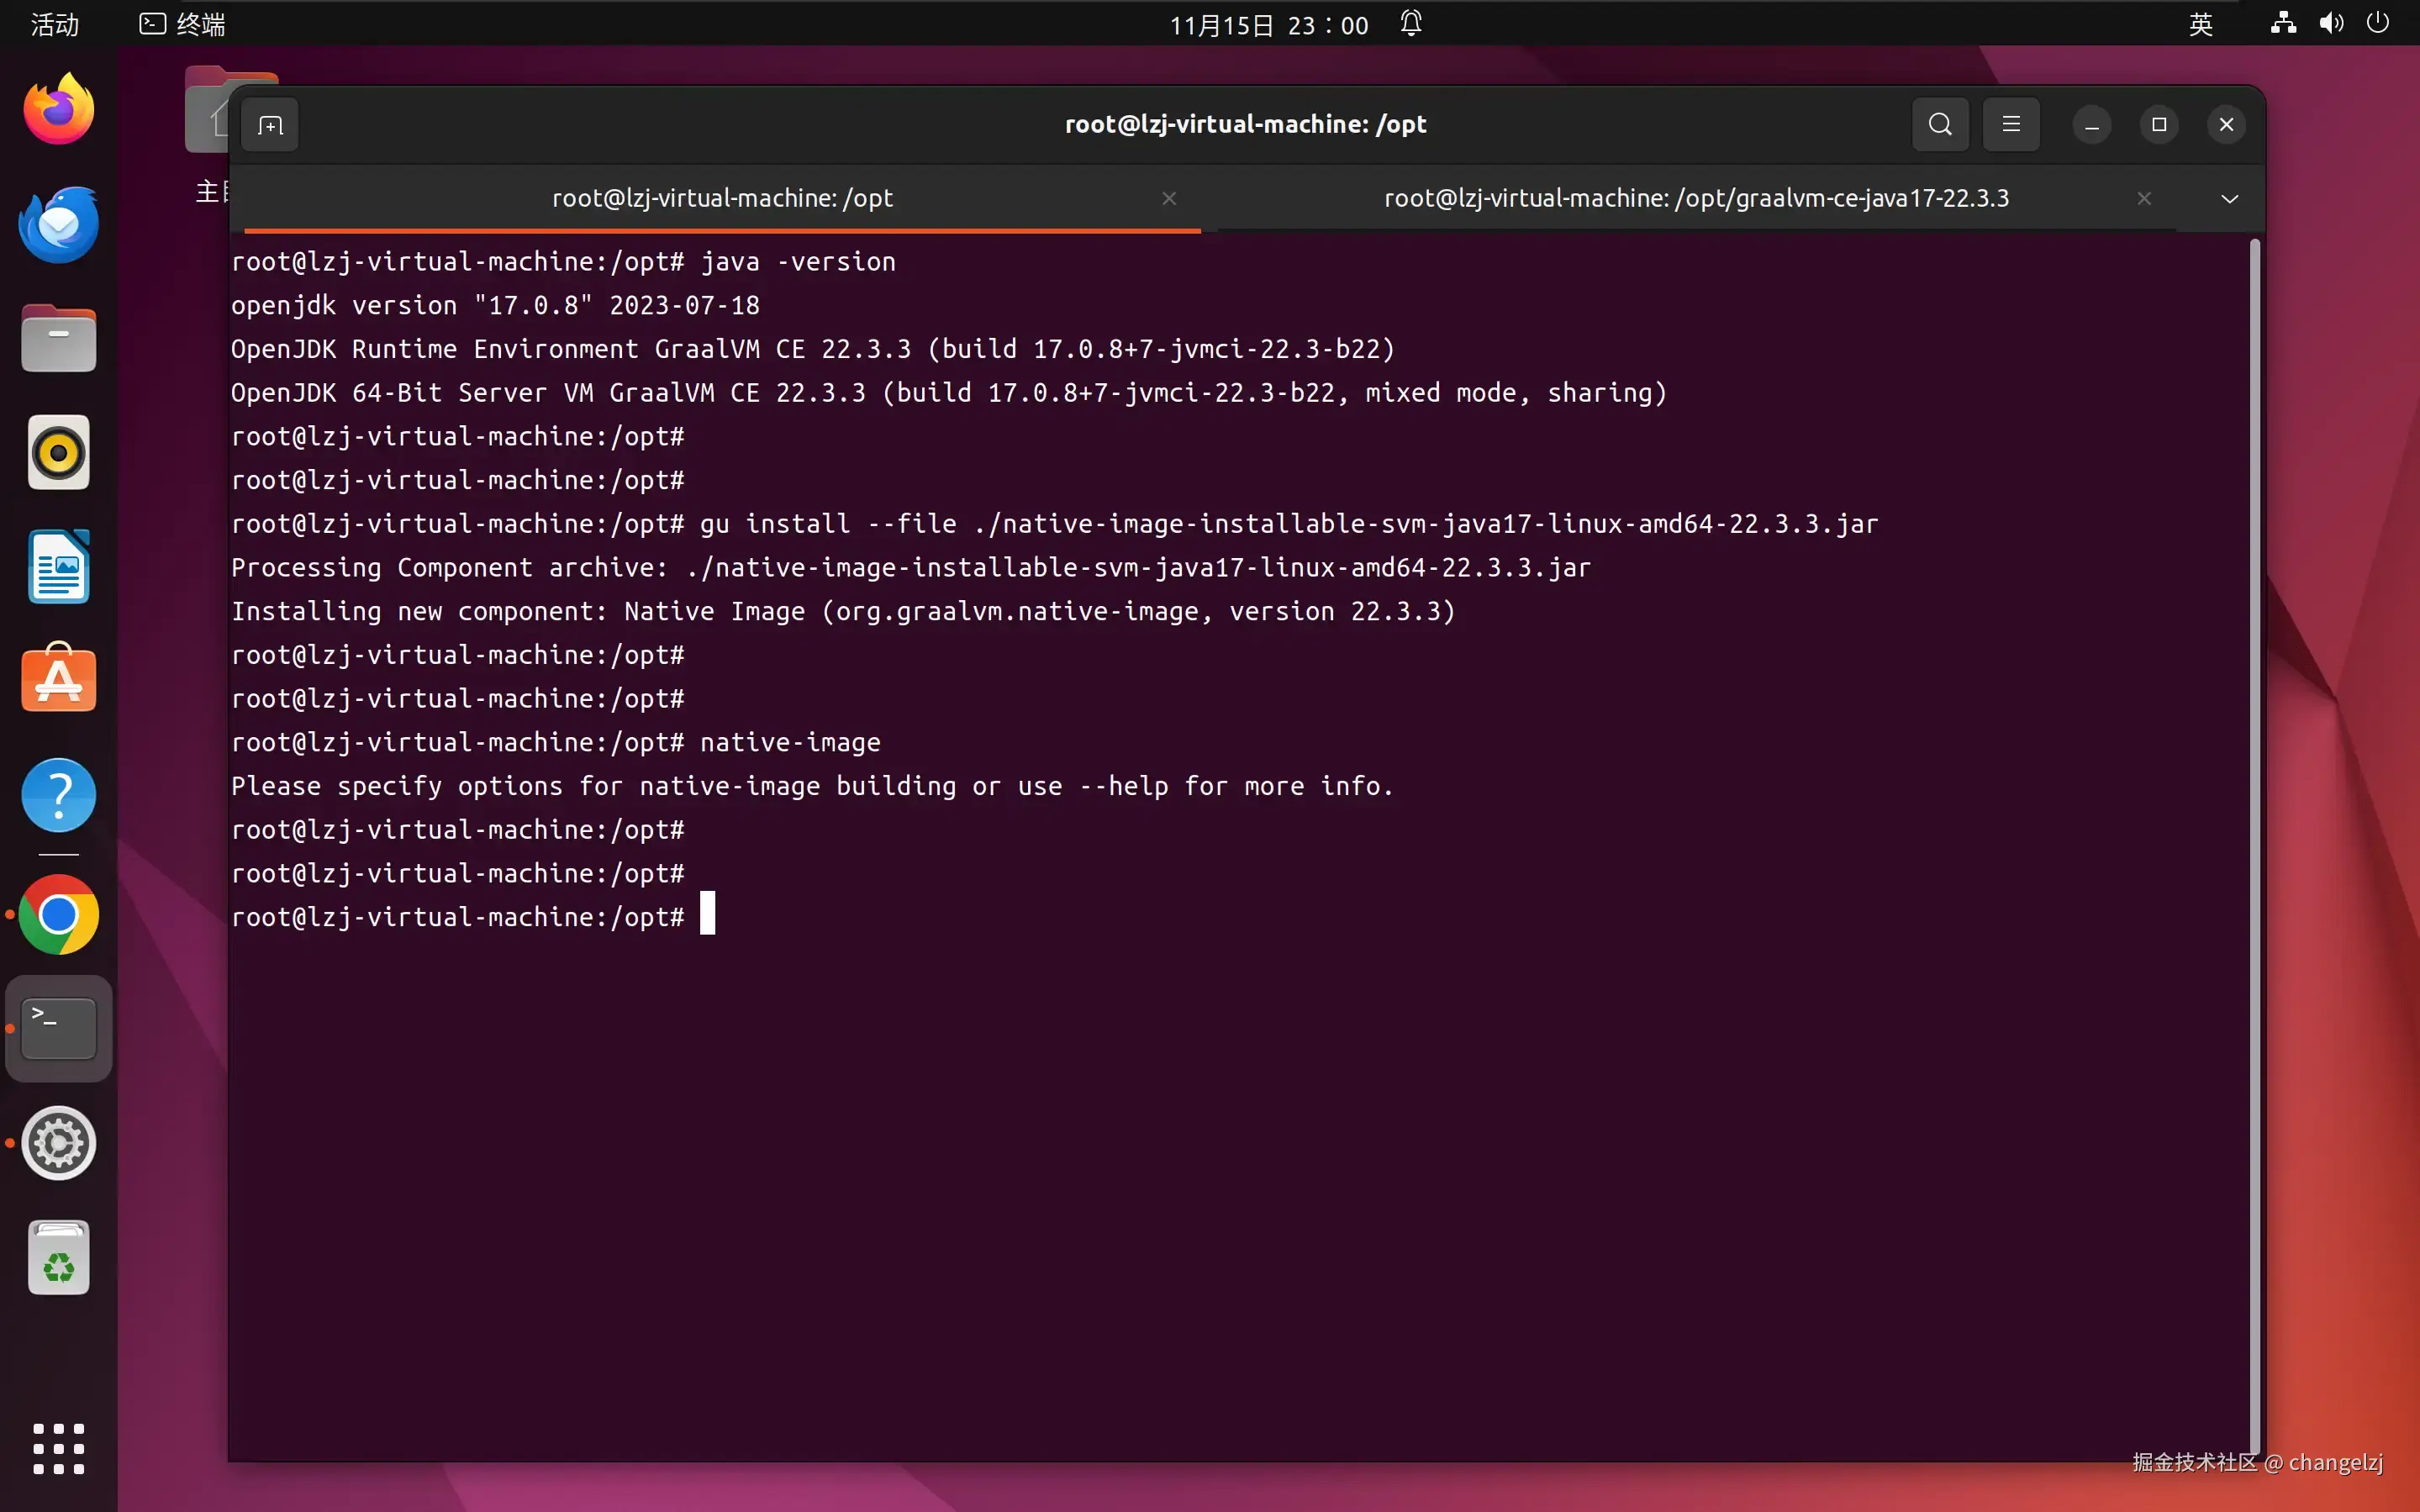
Task: Open Thunderbird mail from dock
Action: pos(59,224)
